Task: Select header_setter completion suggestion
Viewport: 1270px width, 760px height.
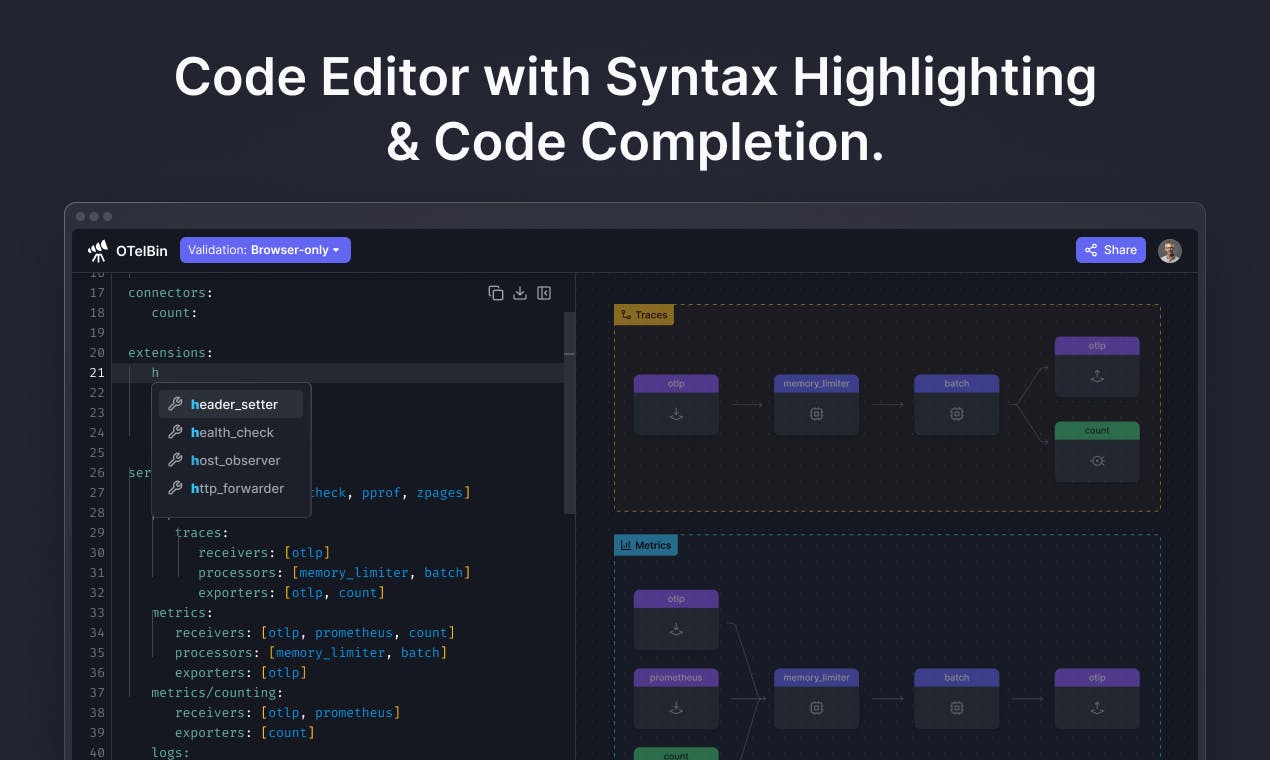Action: (231, 404)
